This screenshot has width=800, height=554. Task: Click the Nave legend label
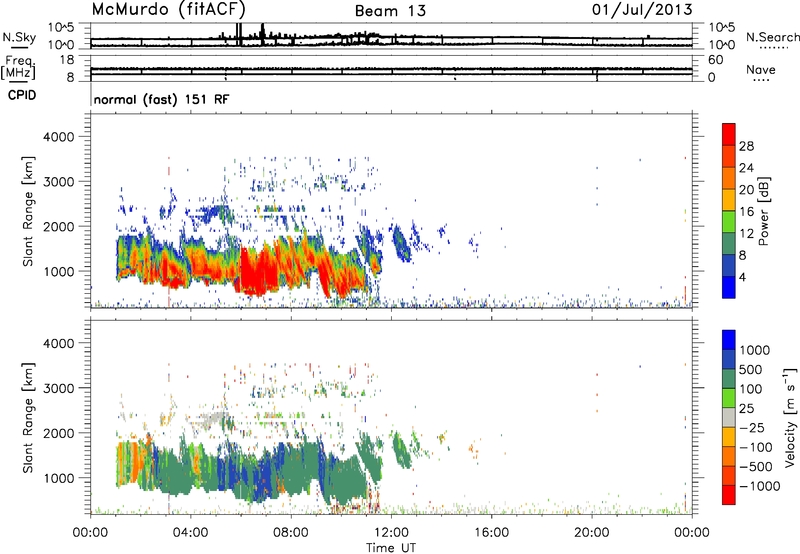click(x=761, y=70)
